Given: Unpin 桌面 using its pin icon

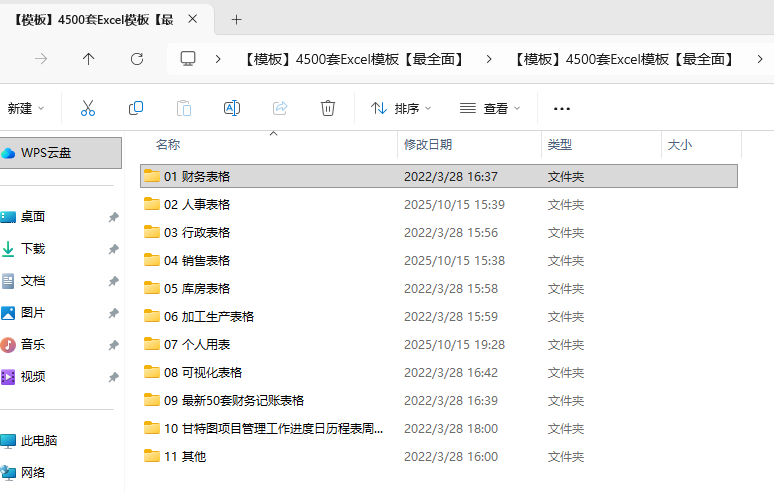Looking at the screenshot, I should tap(114, 217).
